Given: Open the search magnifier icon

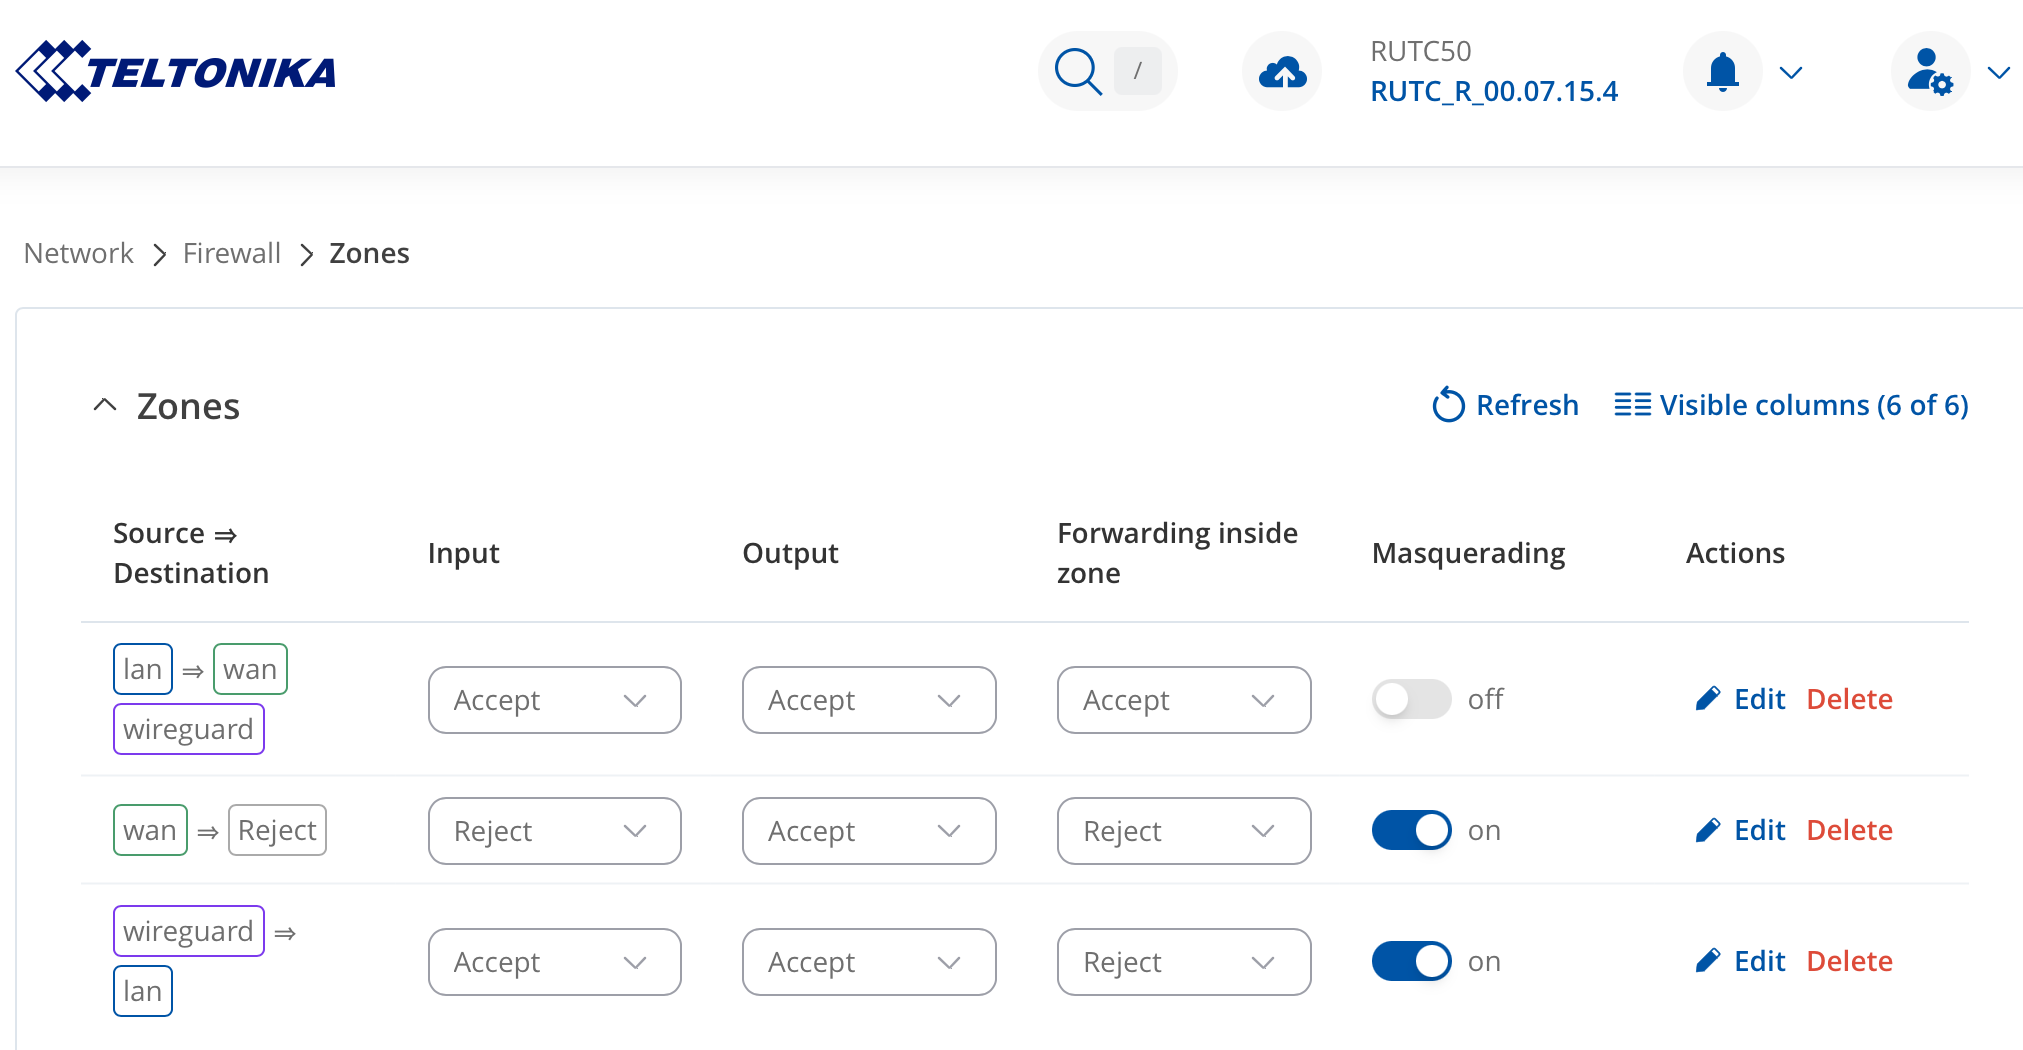Looking at the screenshot, I should (x=1078, y=71).
